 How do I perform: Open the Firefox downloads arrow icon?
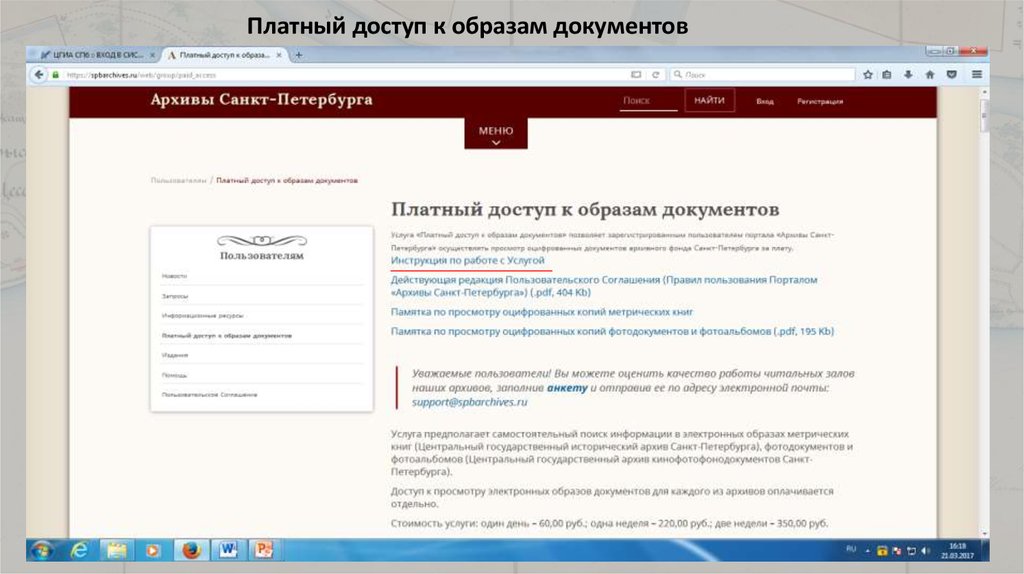tap(909, 75)
